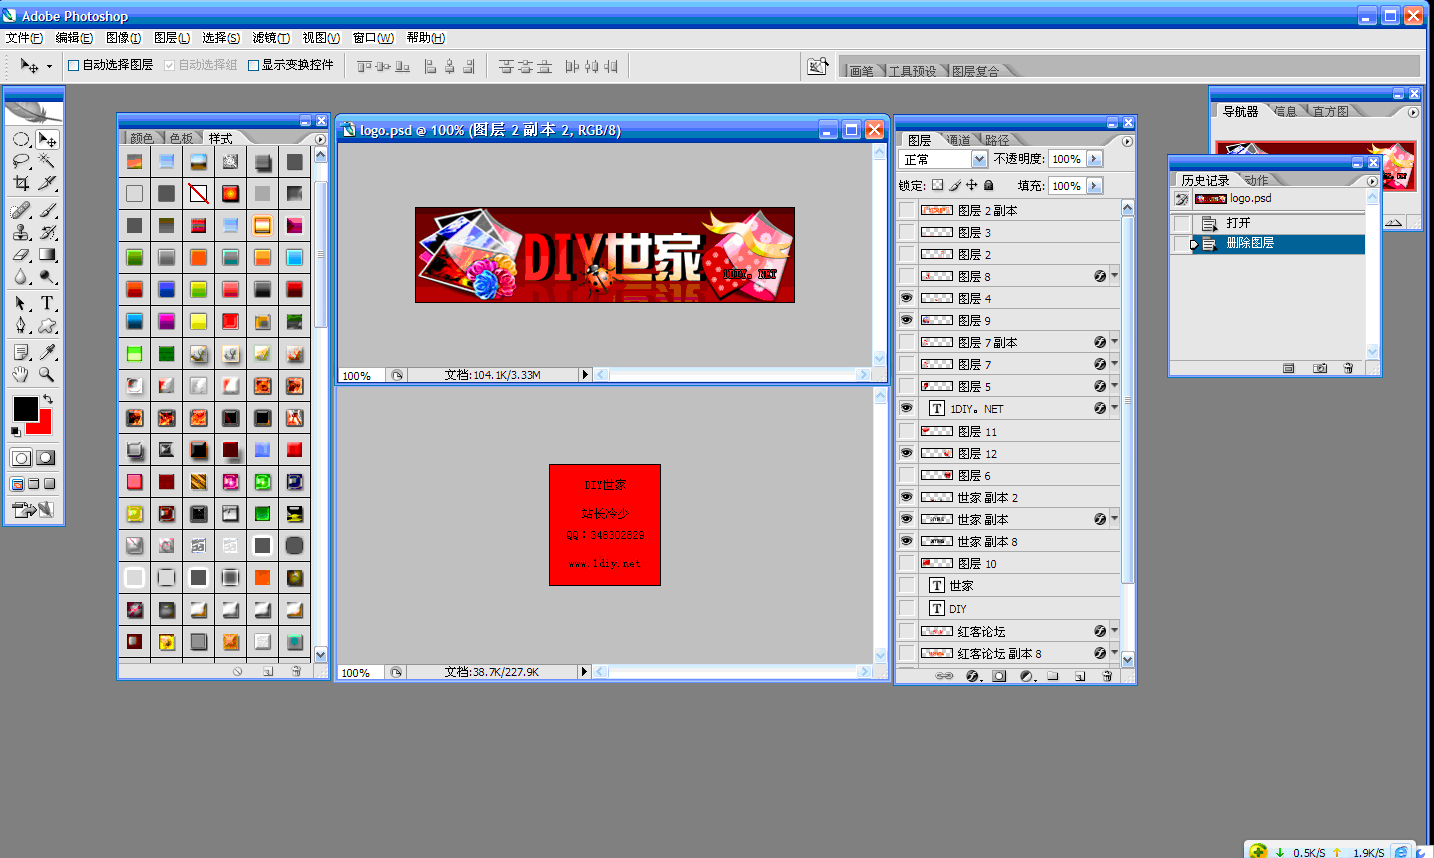
Task: Activate the Type tool
Action: (47, 303)
